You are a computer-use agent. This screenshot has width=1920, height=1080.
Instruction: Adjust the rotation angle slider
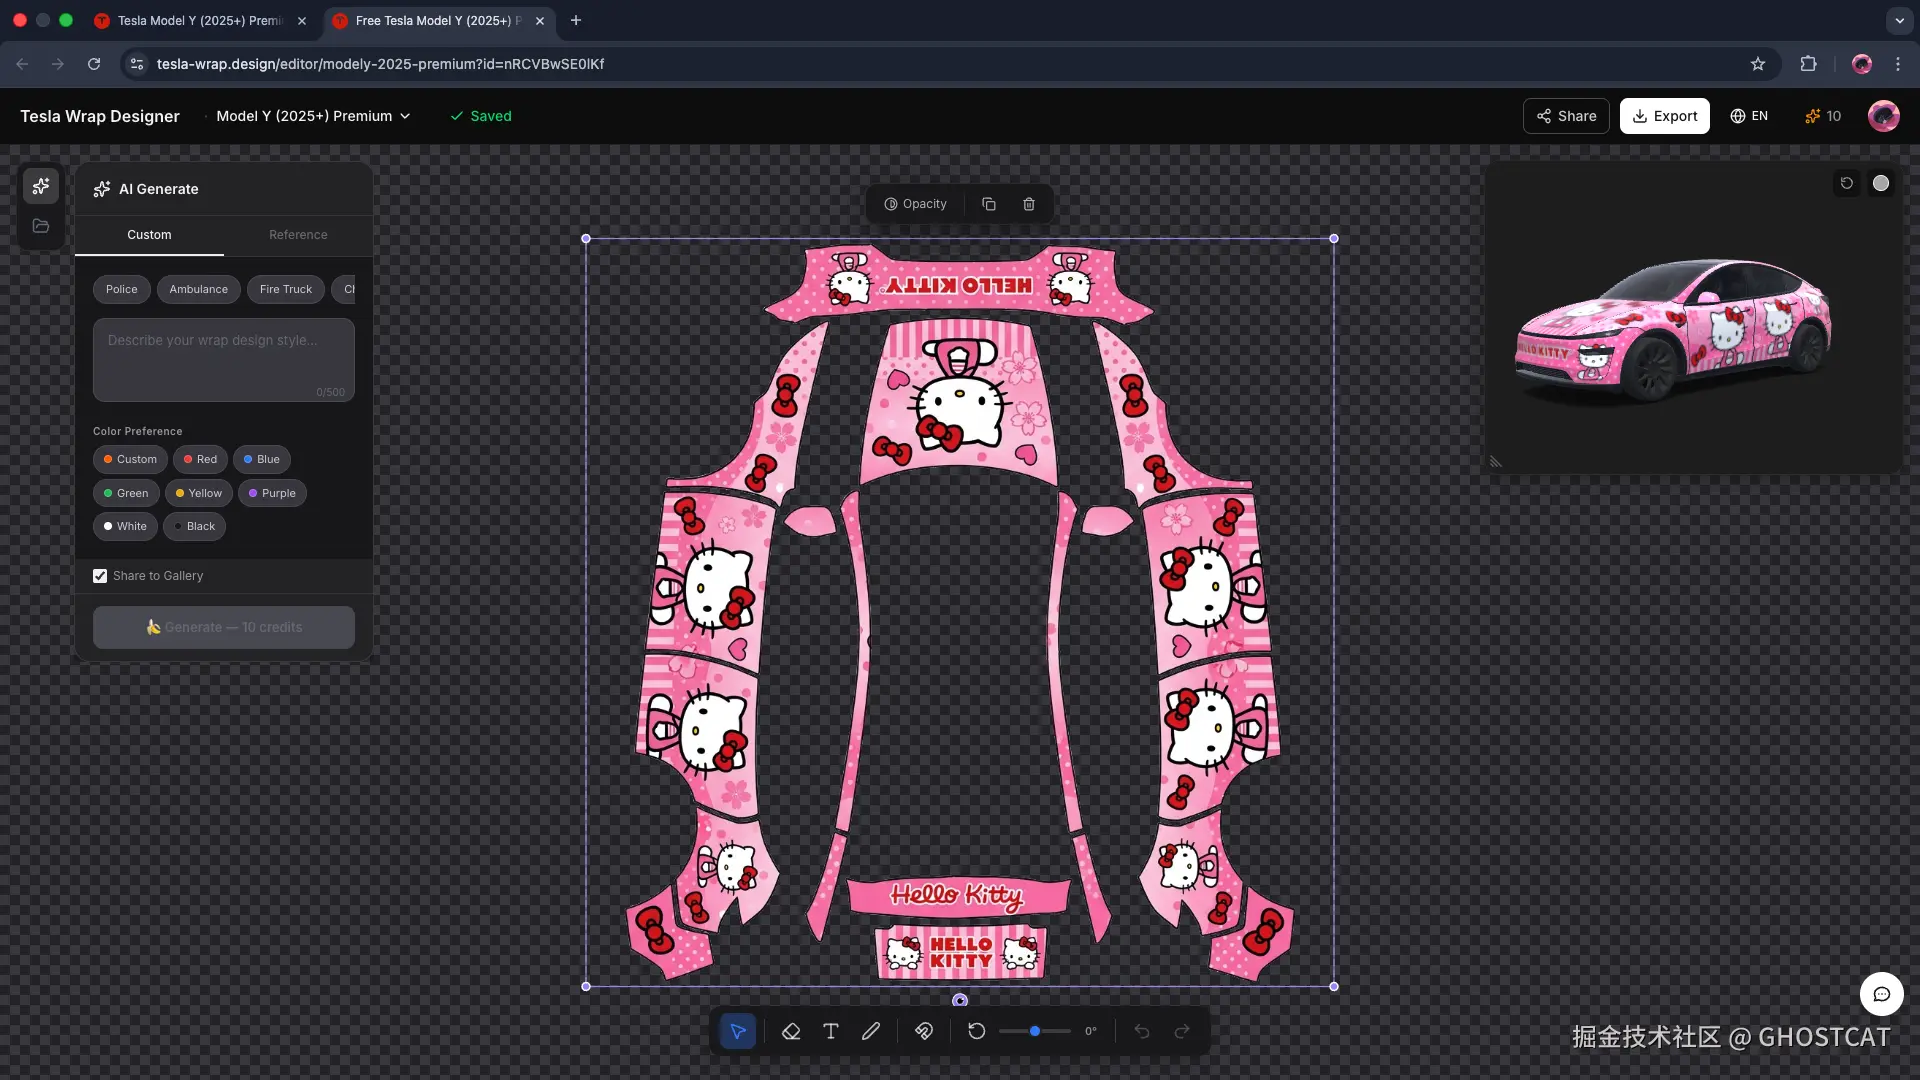click(1035, 1031)
